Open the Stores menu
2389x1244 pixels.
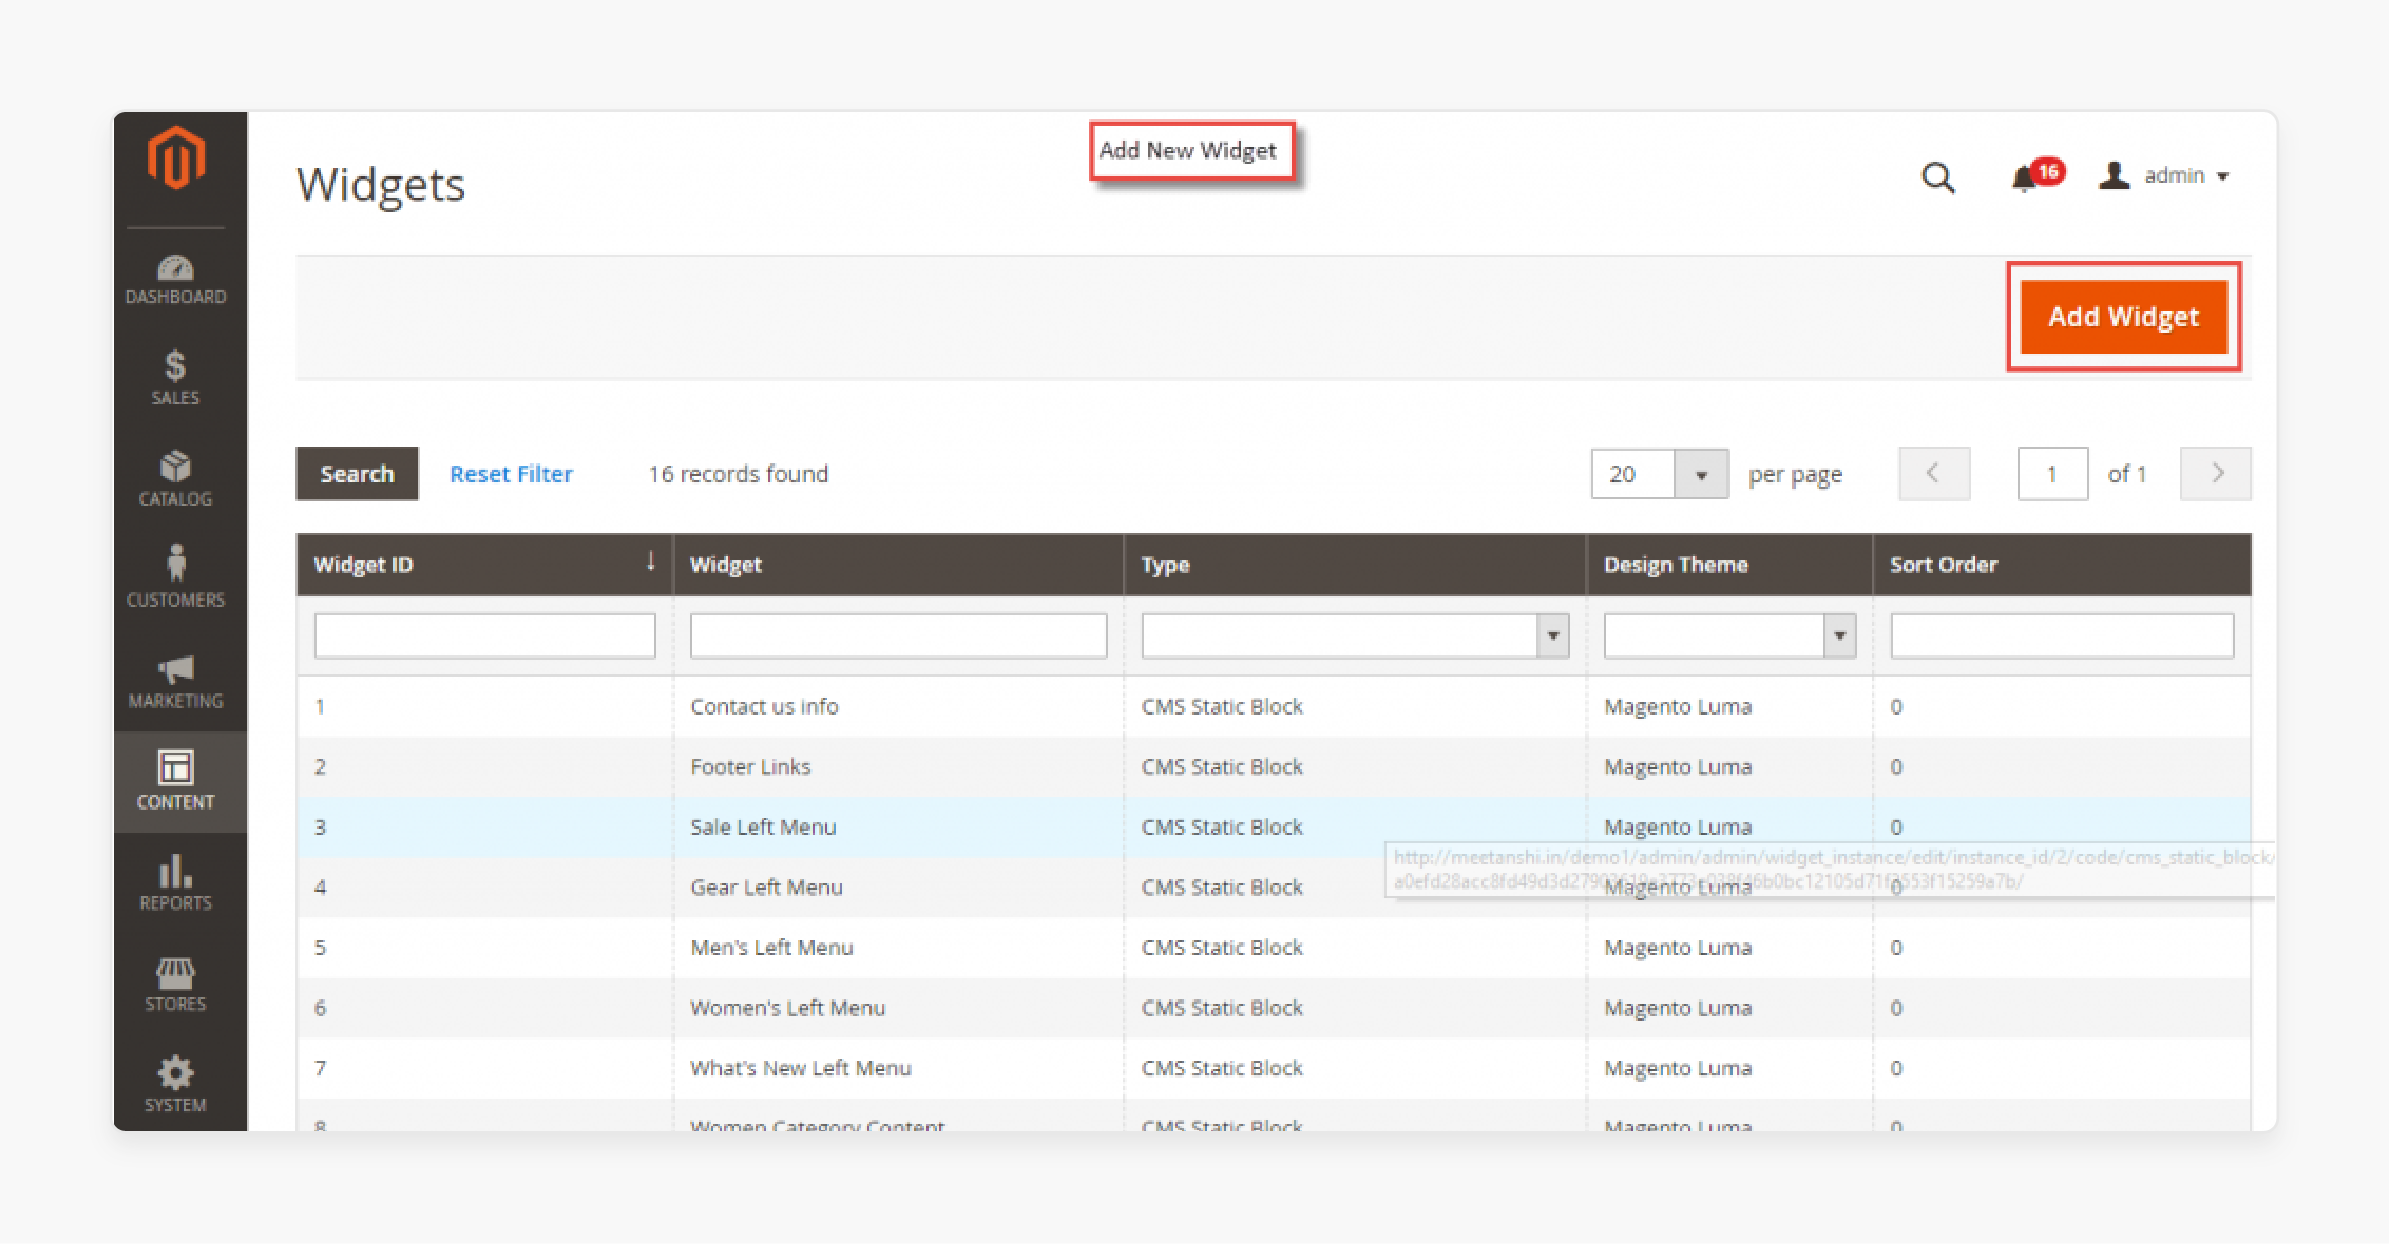[176, 985]
